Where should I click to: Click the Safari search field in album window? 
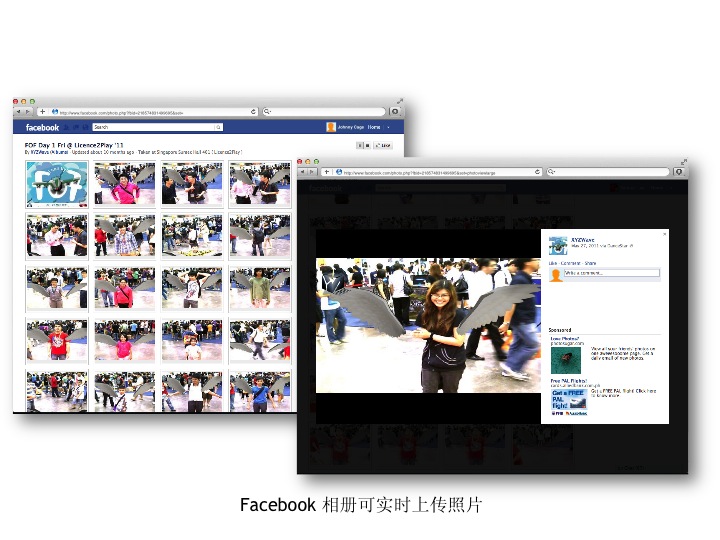click(x=324, y=112)
